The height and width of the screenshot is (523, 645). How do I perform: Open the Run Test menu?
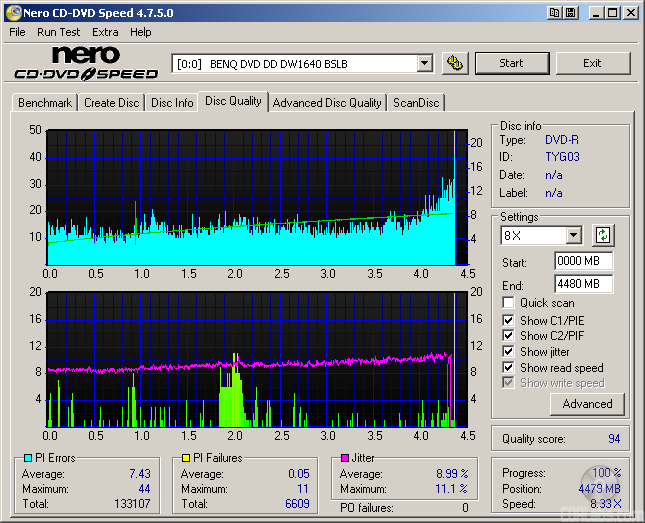coord(60,32)
